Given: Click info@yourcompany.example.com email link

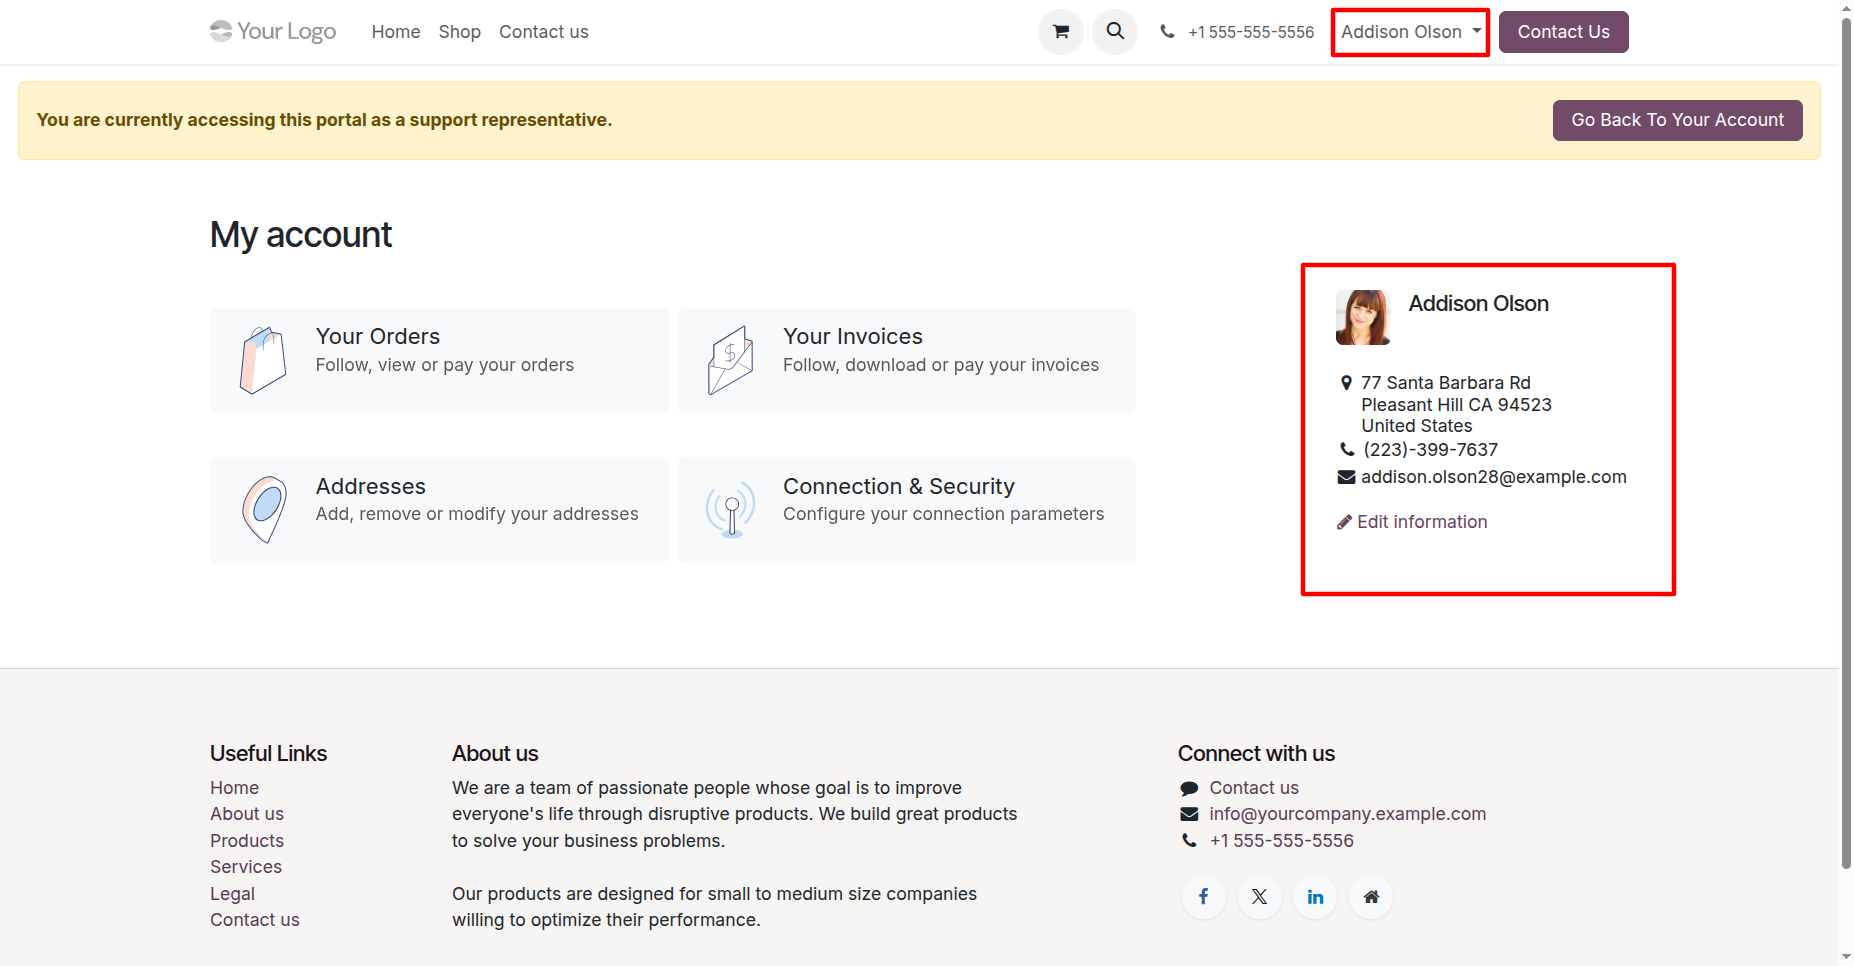Looking at the screenshot, I should point(1348,814).
